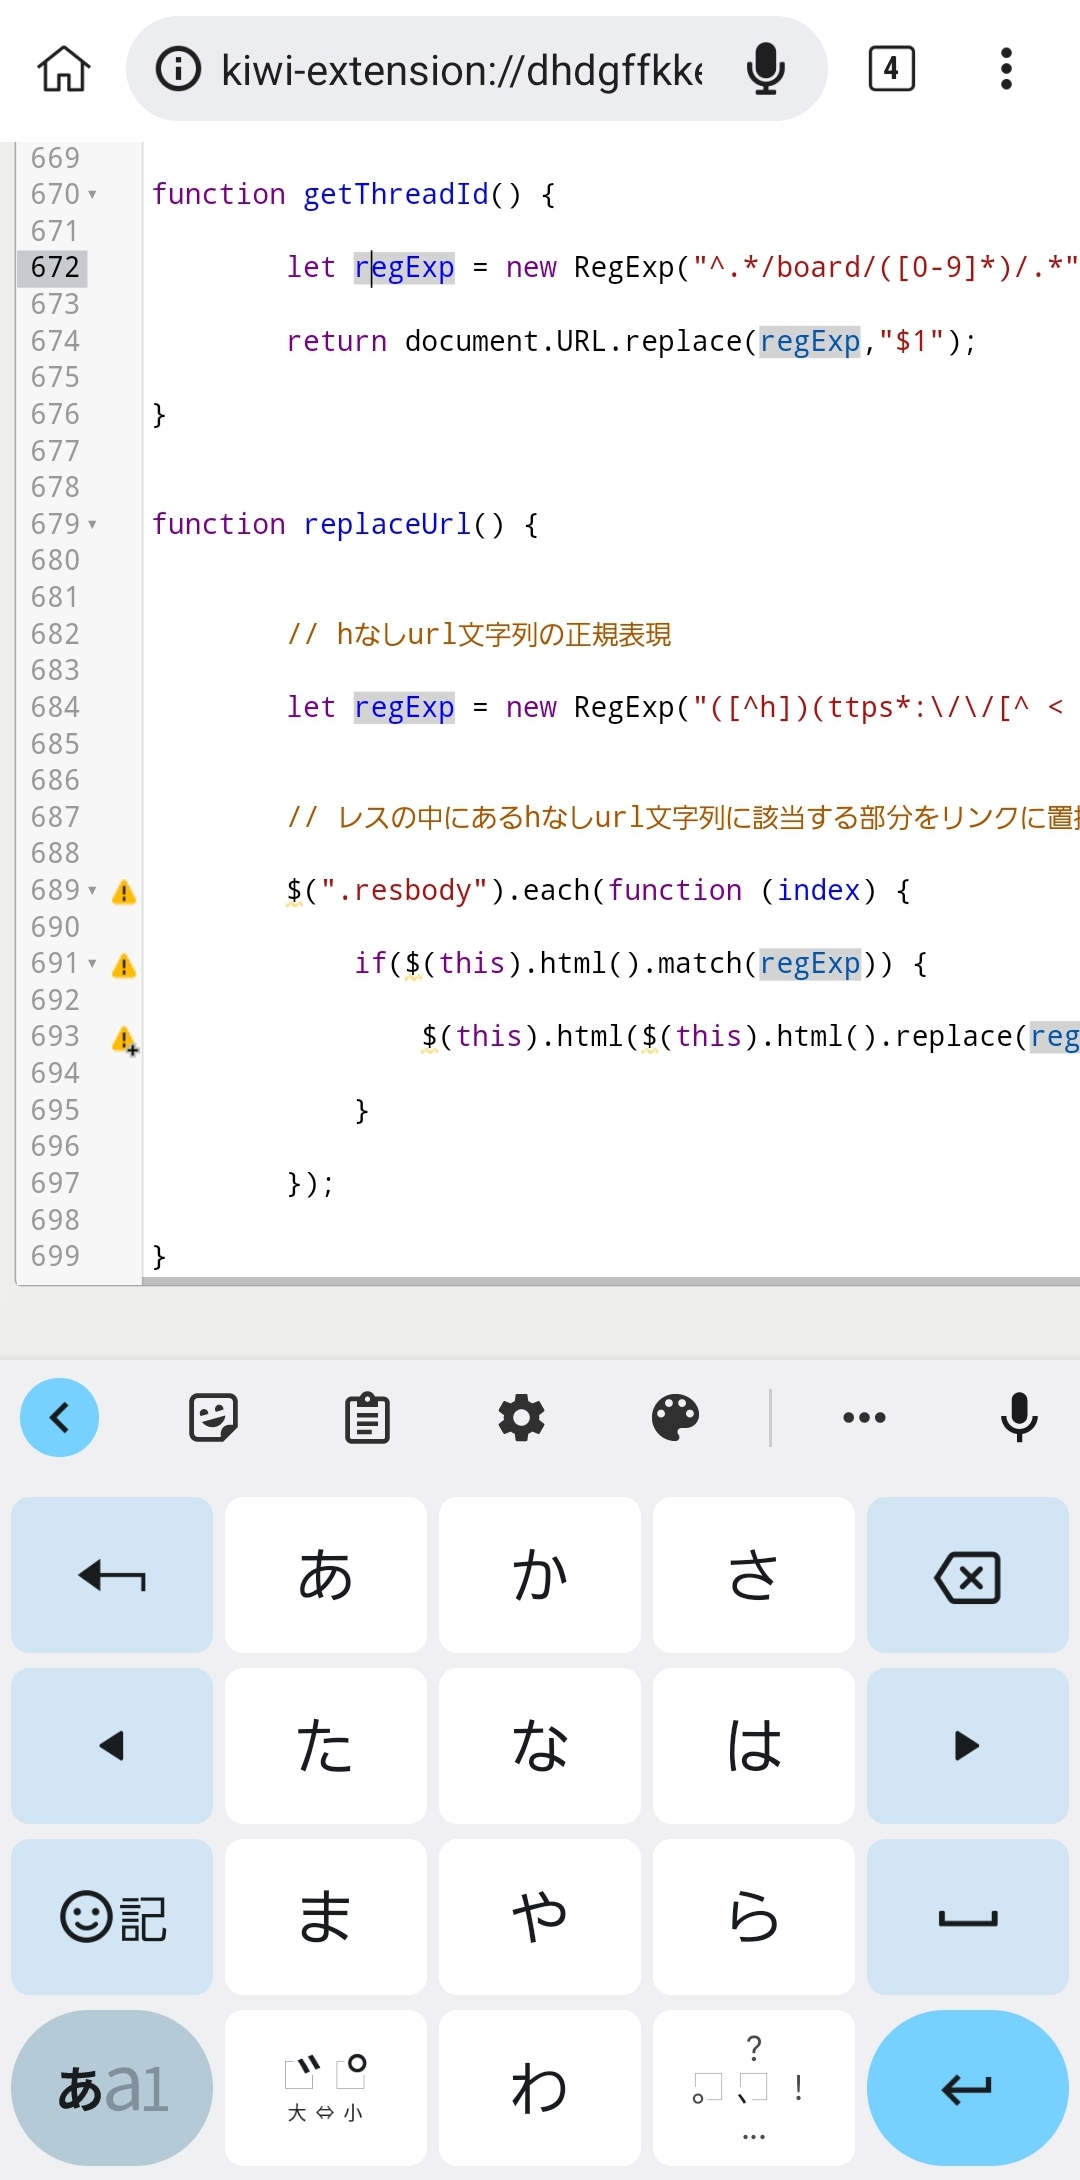Open the keyboard clipboard icon

point(367,1417)
